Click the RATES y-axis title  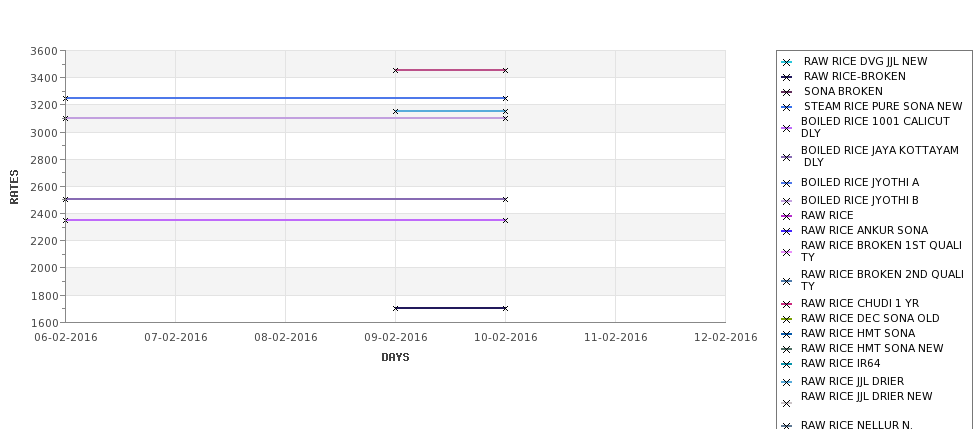pos(14,187)
